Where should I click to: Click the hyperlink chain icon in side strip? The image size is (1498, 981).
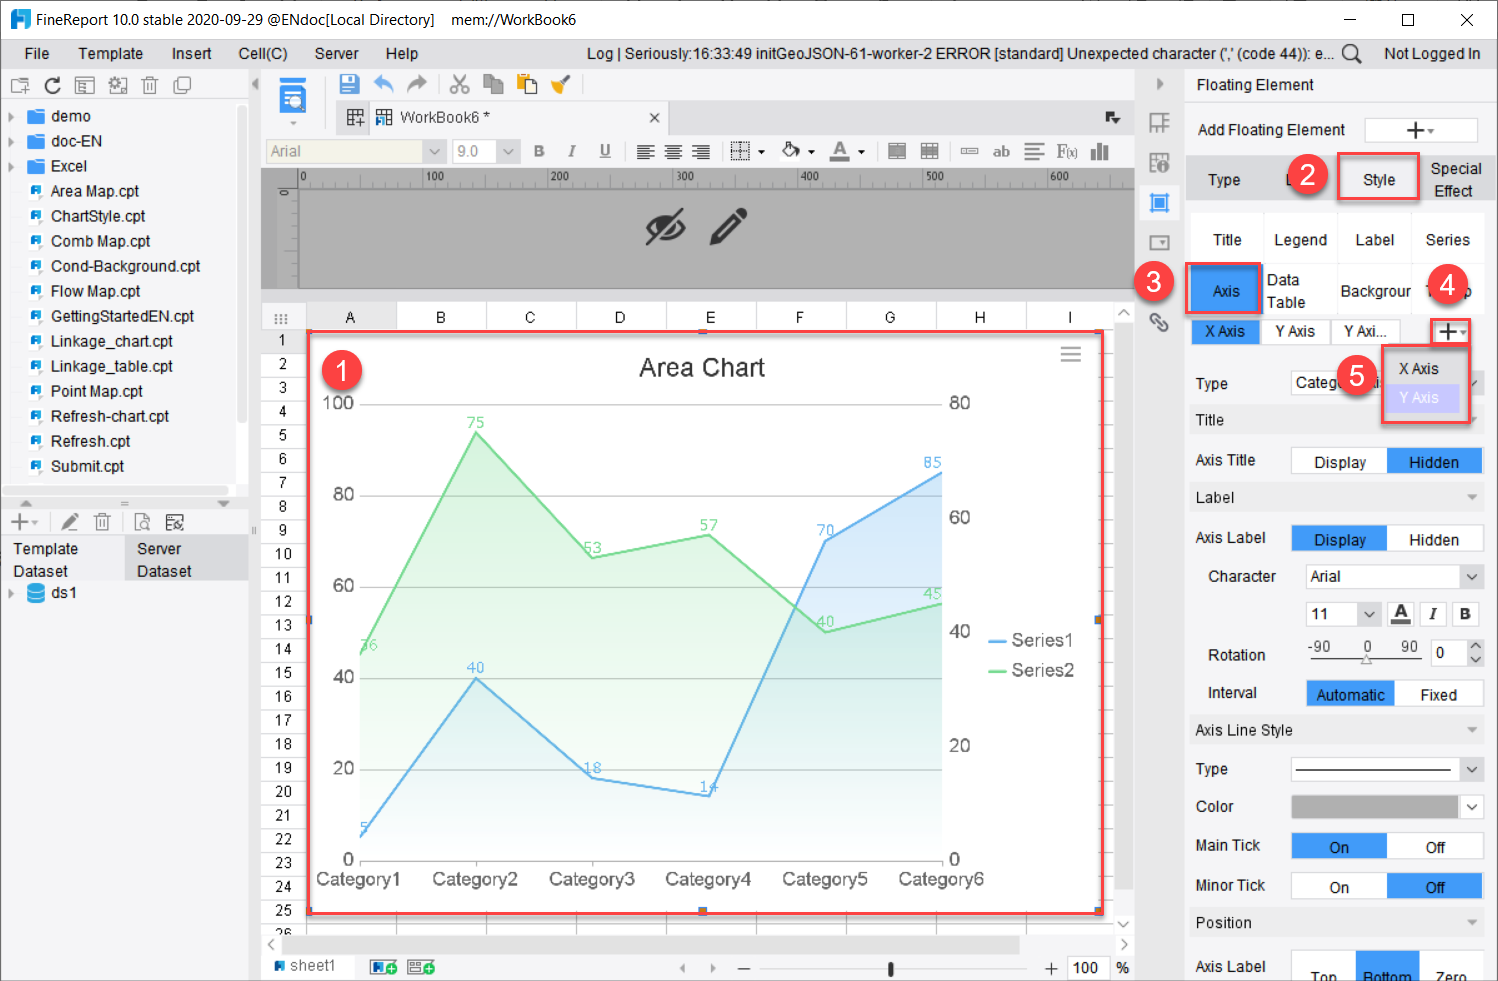pyautogui.click(x=1159, y=322)
